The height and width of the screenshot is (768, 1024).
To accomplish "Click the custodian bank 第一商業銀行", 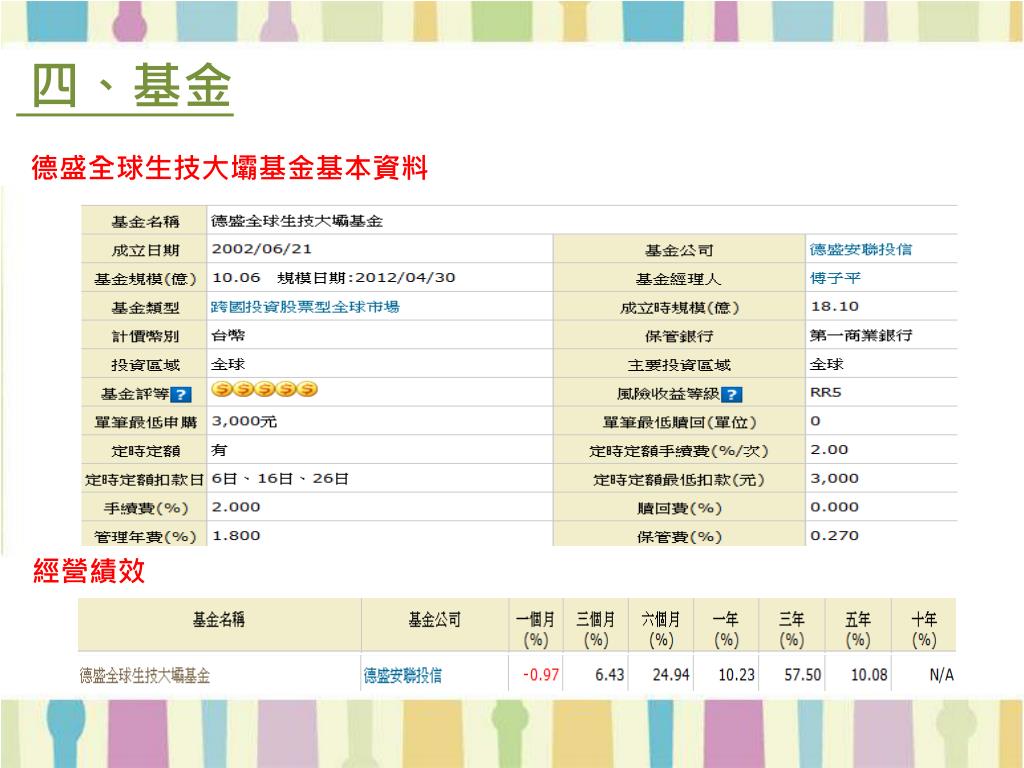I will [x=861, y=335].
